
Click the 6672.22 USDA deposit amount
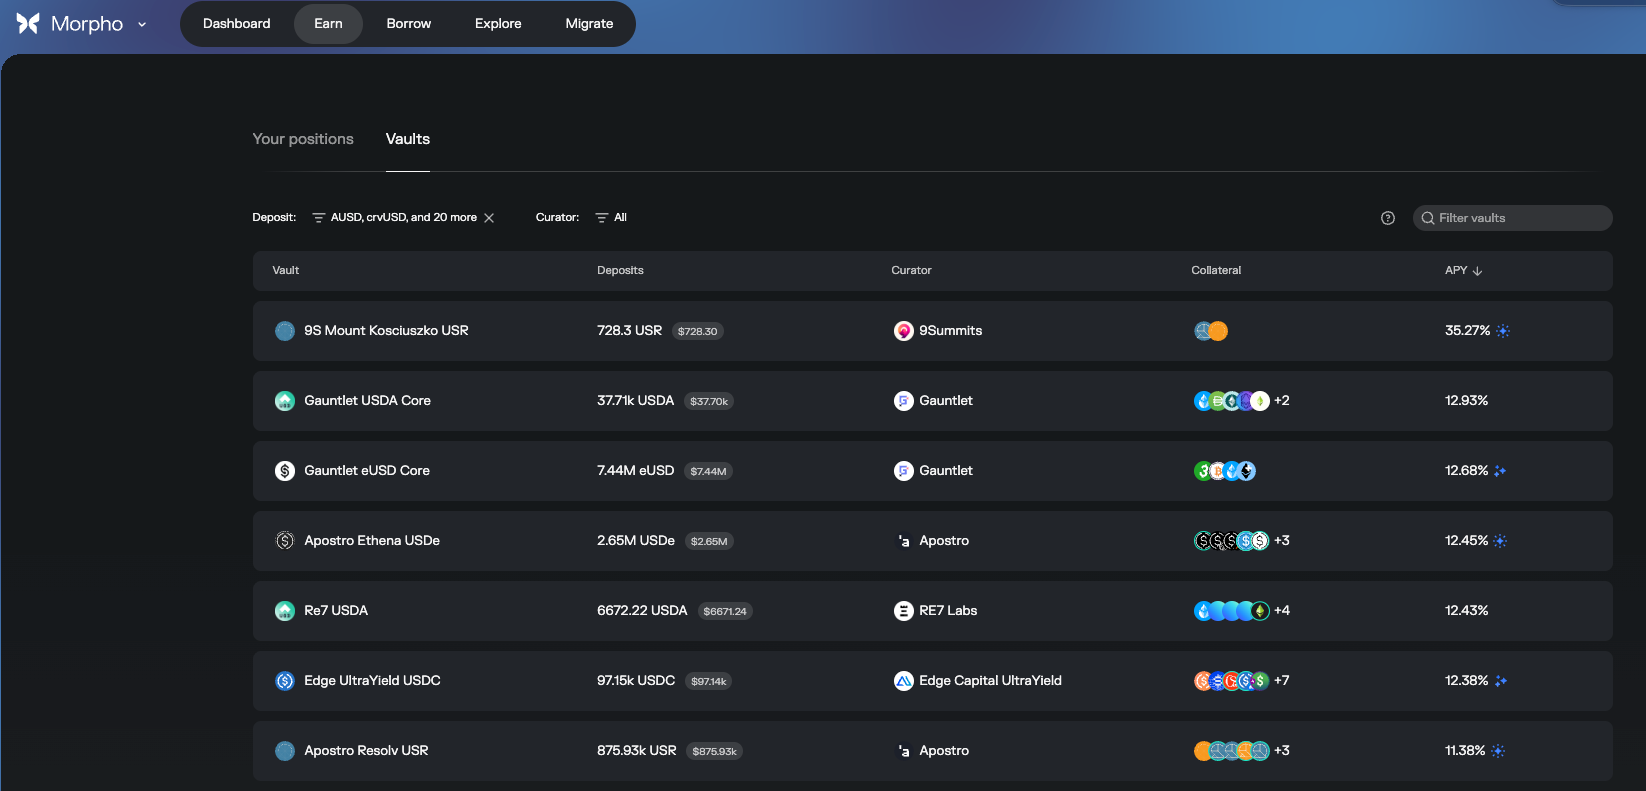642,611
